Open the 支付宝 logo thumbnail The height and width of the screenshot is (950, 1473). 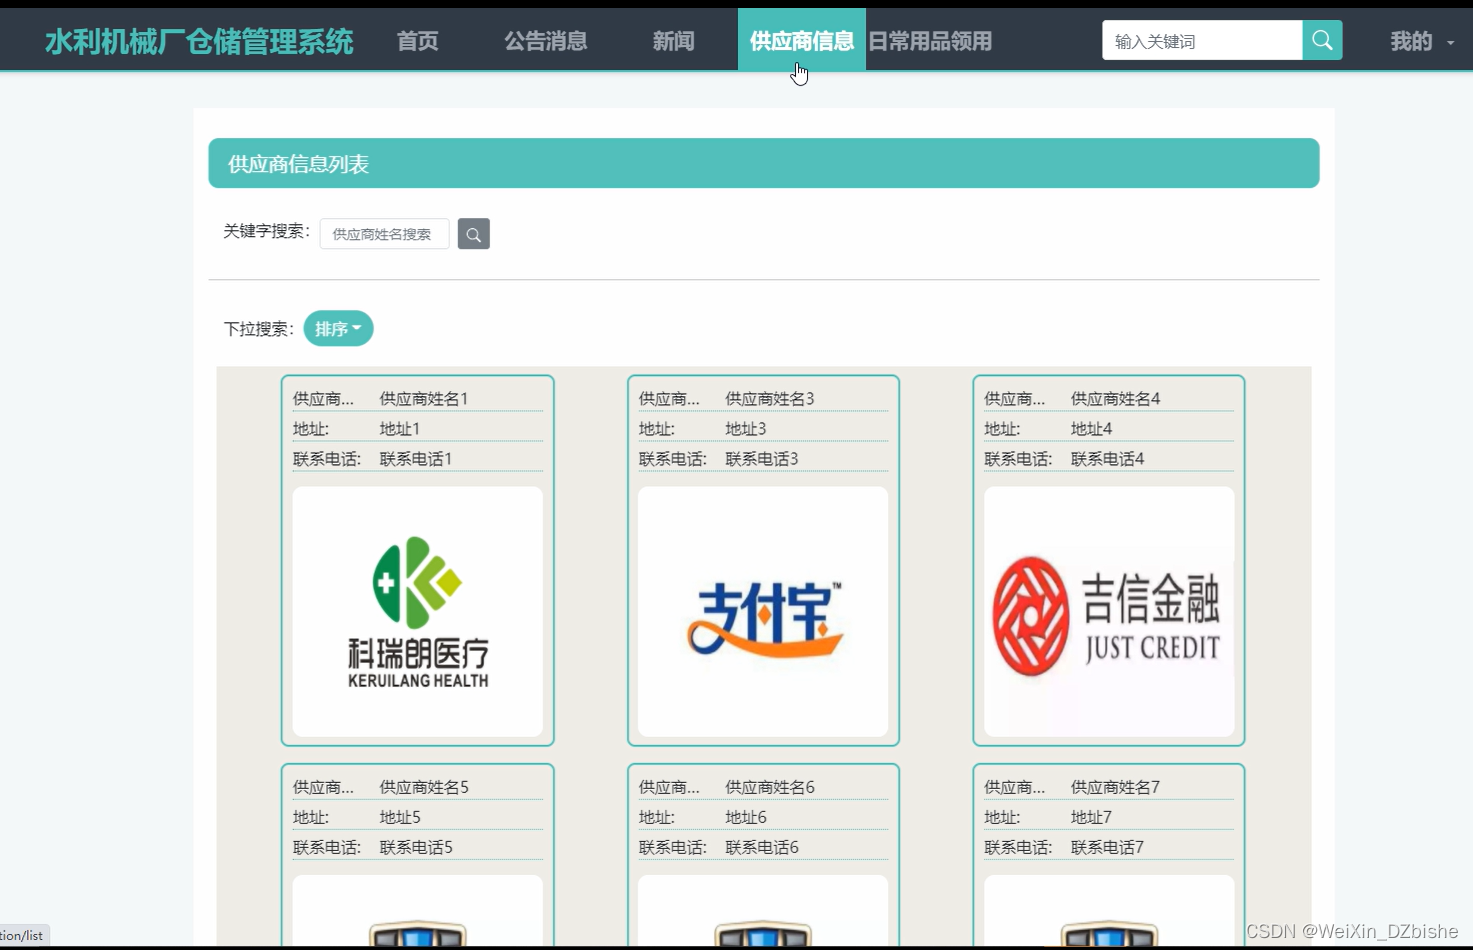[763, 612]
